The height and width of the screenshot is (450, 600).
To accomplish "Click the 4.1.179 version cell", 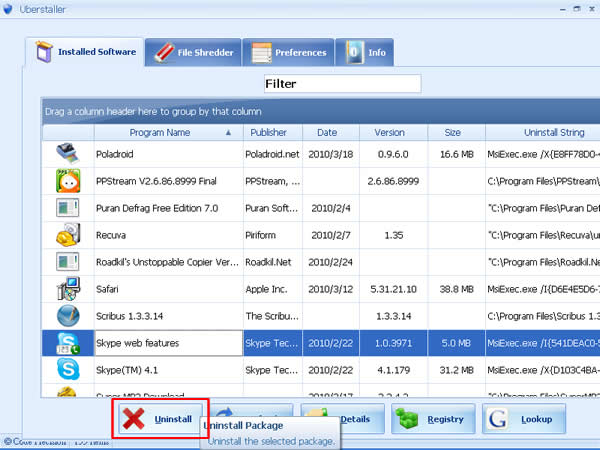I will [393, 370].
